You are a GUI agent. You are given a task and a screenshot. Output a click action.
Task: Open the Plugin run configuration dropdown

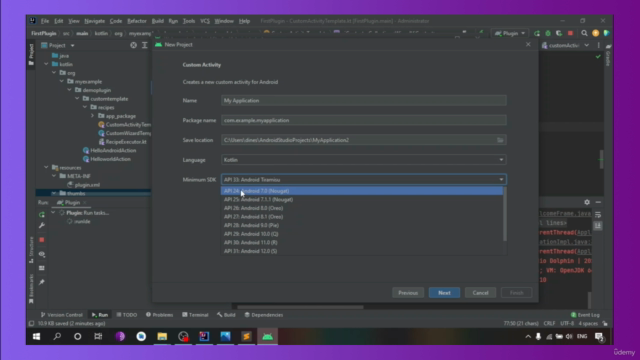510,33
